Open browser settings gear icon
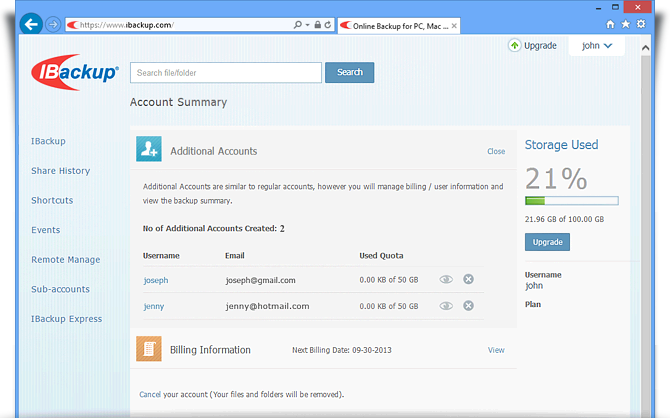Image resolution: width=670 pixels, height=418 pixels. 641,24
